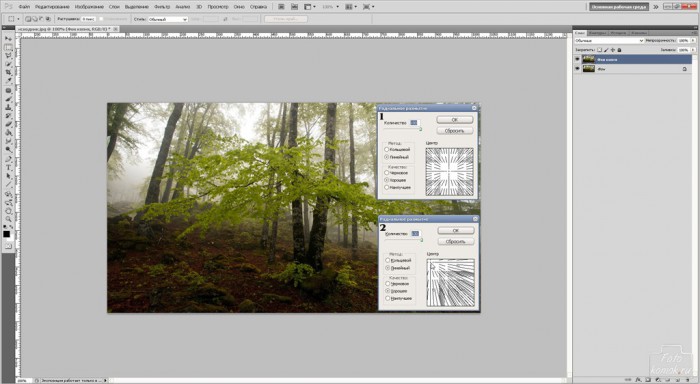Open the layer blend mode dropdown
The width and height of the screenshot is (700, 384).
point(609,41)
